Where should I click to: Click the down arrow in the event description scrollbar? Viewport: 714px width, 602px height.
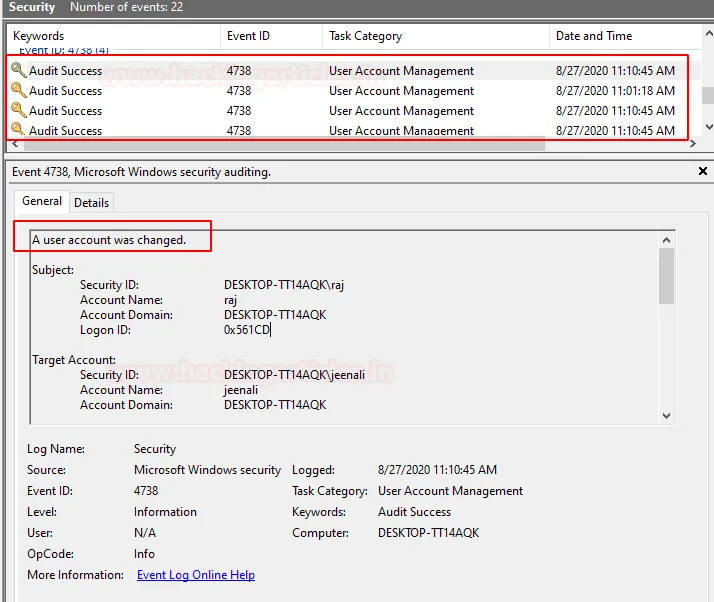[666, 415]
